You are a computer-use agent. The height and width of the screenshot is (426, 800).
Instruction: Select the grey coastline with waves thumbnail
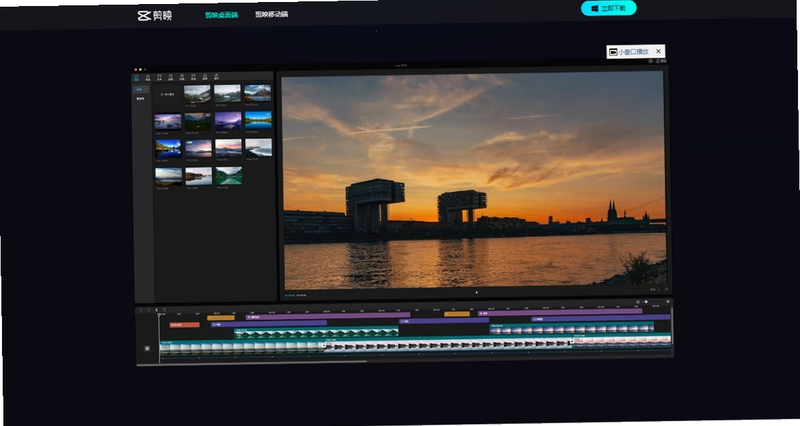tap(258, 147)
